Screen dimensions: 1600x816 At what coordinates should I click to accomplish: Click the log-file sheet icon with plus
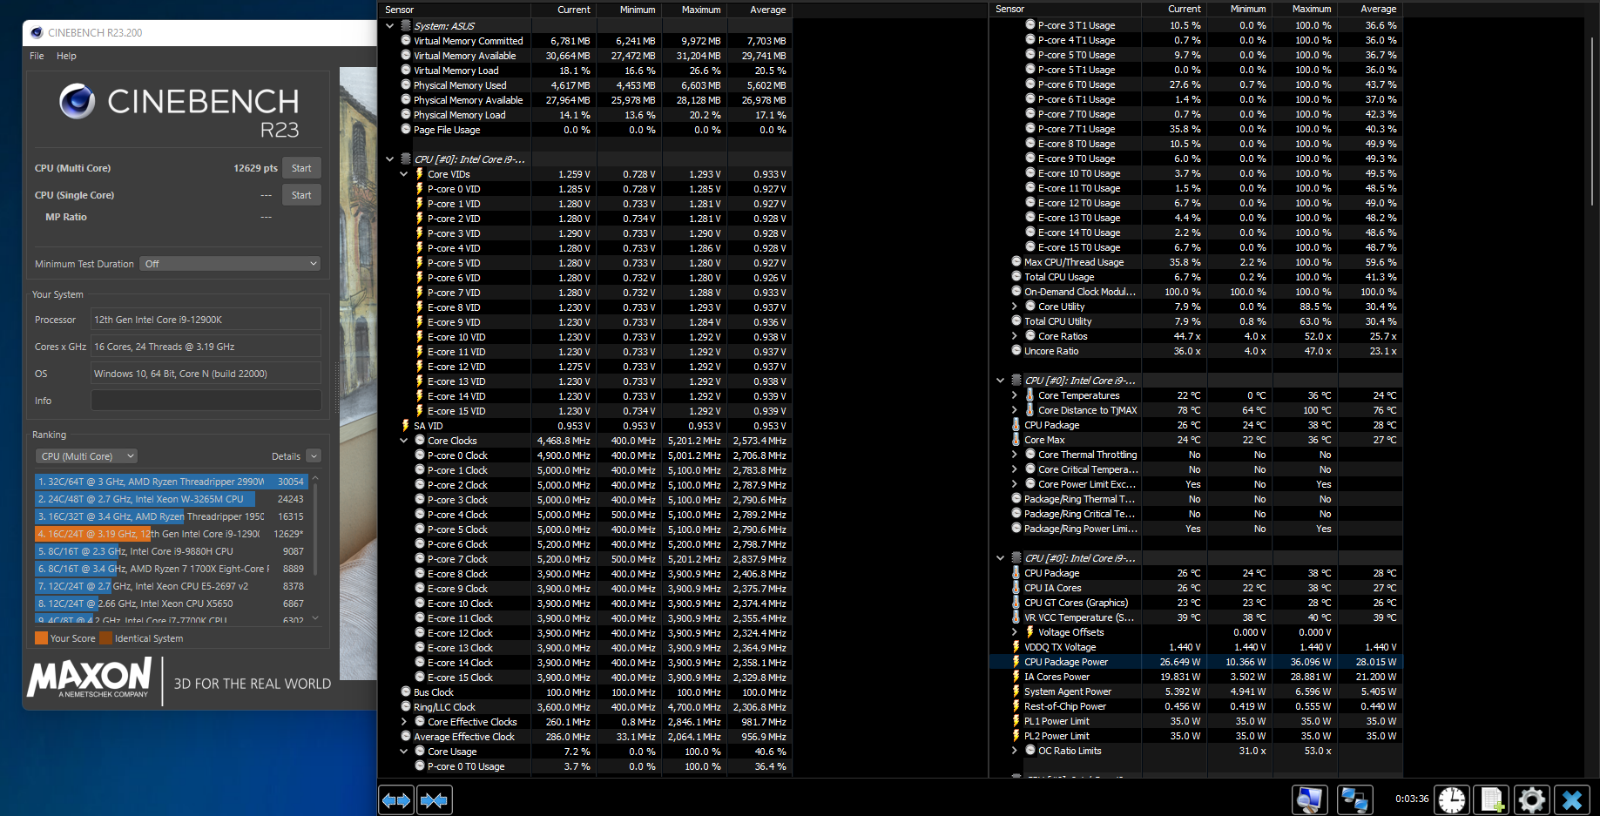(x=1492, y=799)
